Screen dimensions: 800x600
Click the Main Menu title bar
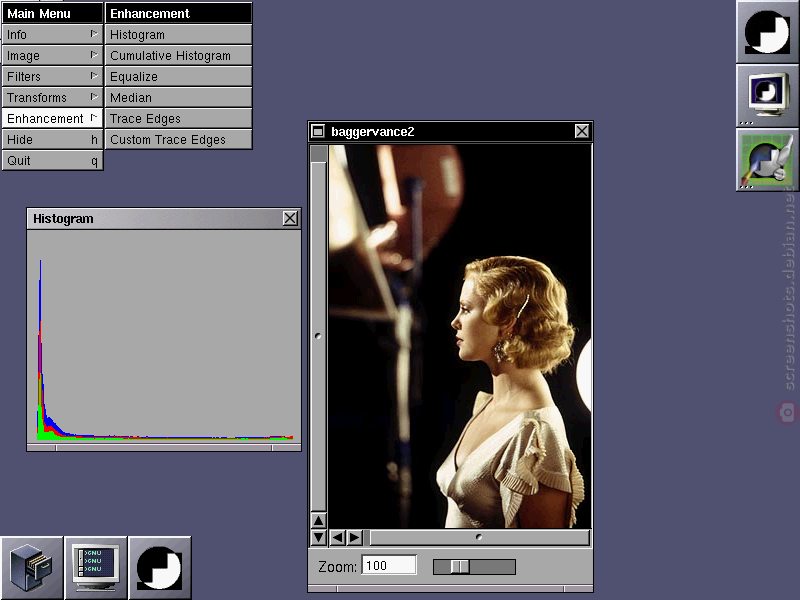[53, 13]
